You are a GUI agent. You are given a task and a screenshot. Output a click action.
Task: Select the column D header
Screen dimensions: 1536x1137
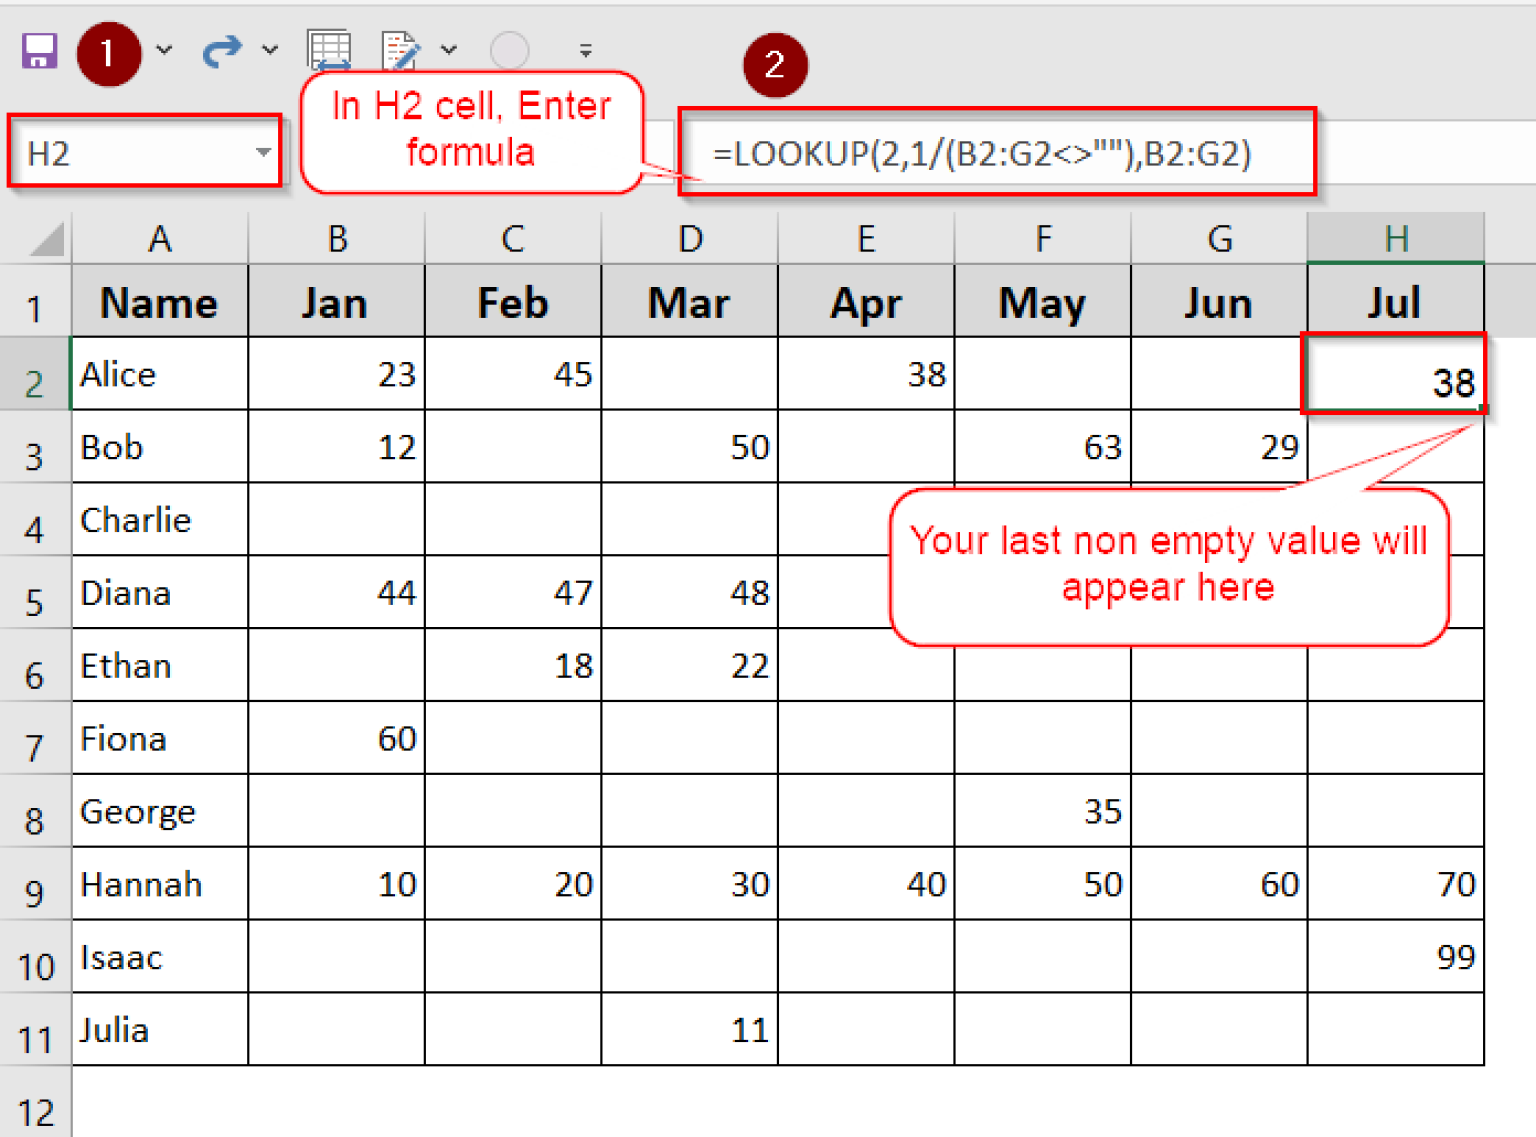tap(689, 239)
